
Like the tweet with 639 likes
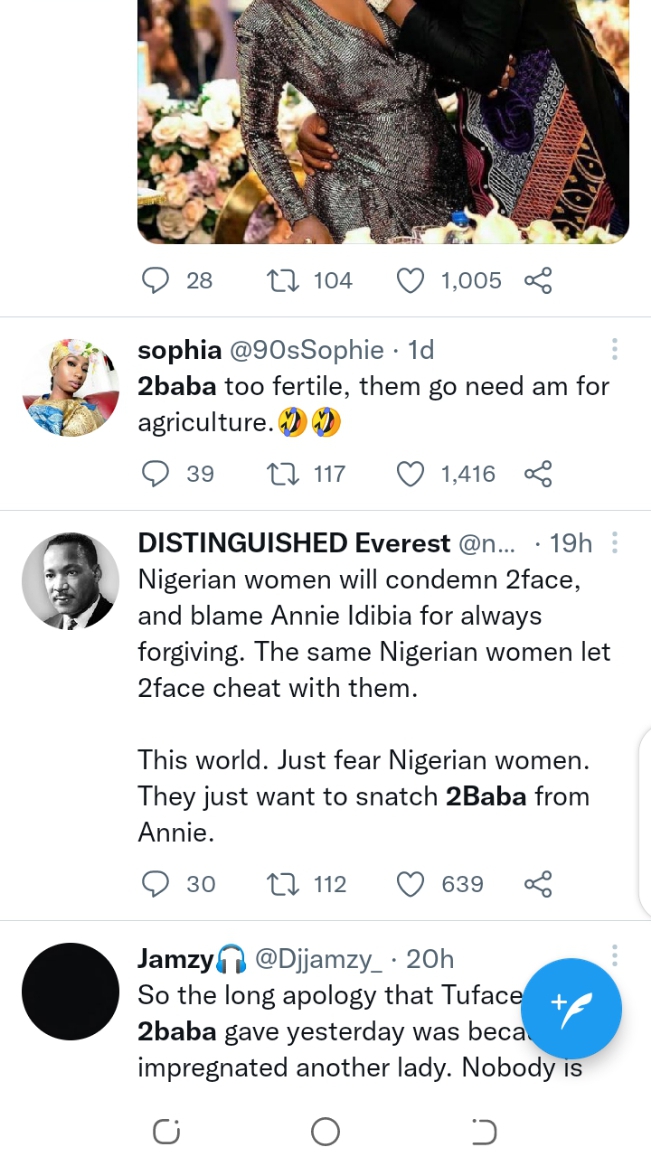[x=410, y=884]
